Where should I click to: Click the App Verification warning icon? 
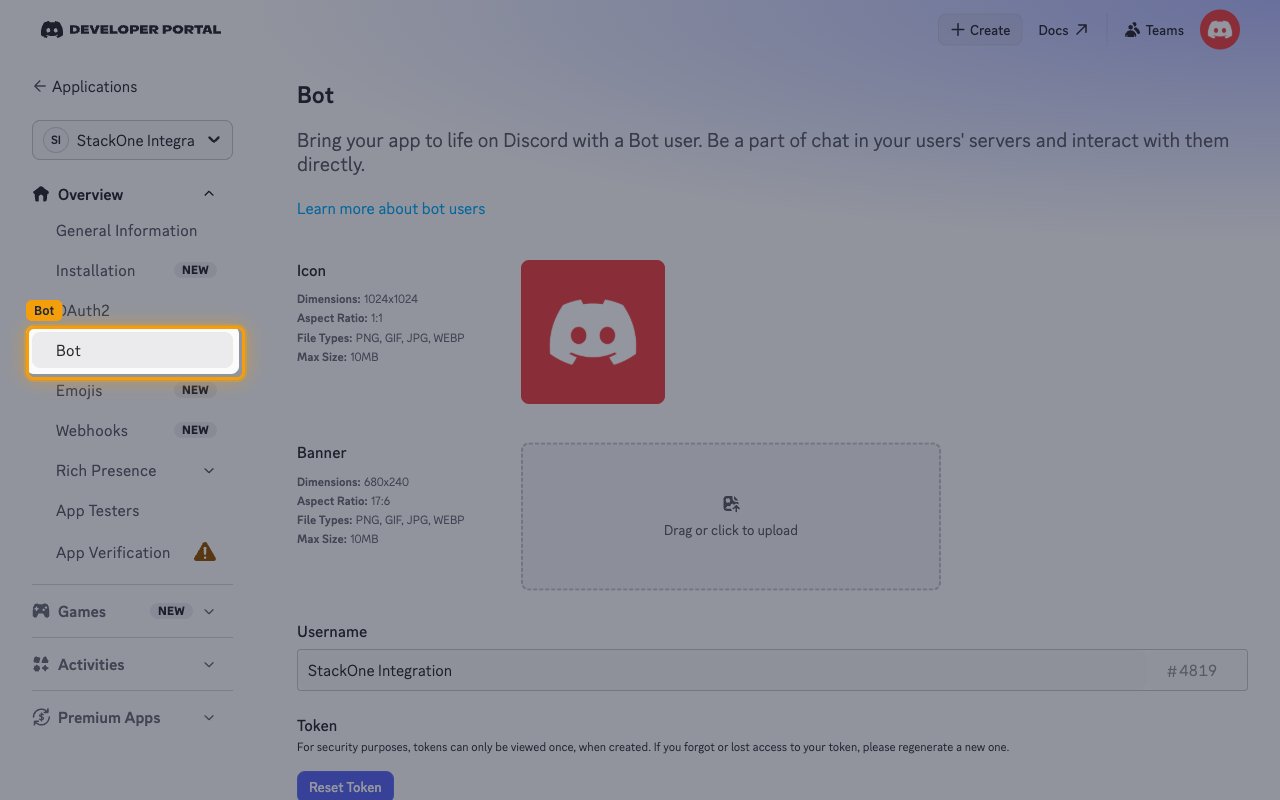[x=205, y=551]
